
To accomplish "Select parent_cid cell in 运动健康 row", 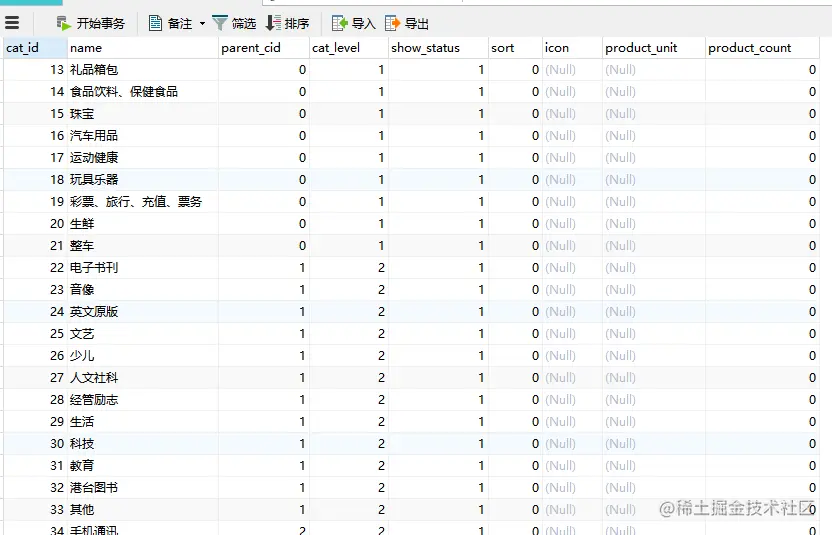I will tap(264, 158).
